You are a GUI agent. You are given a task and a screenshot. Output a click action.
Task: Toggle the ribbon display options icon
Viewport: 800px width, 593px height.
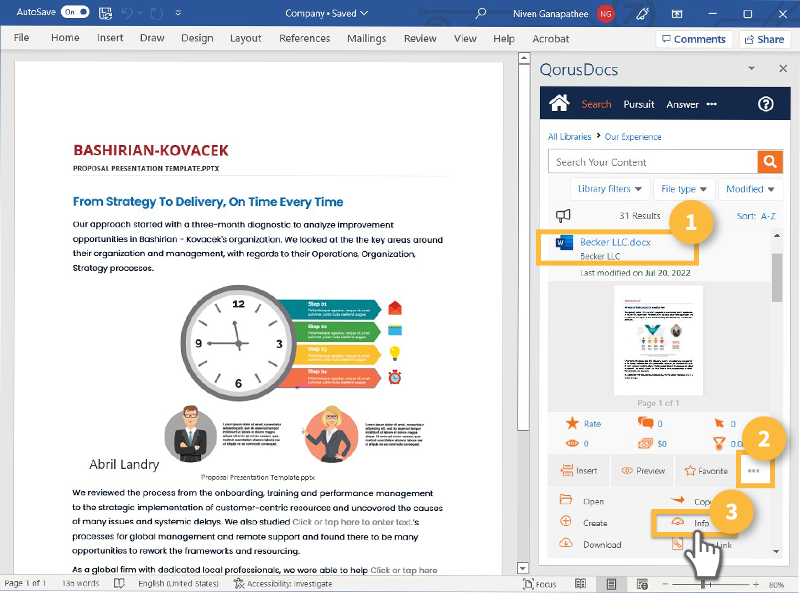click(677, 14)
